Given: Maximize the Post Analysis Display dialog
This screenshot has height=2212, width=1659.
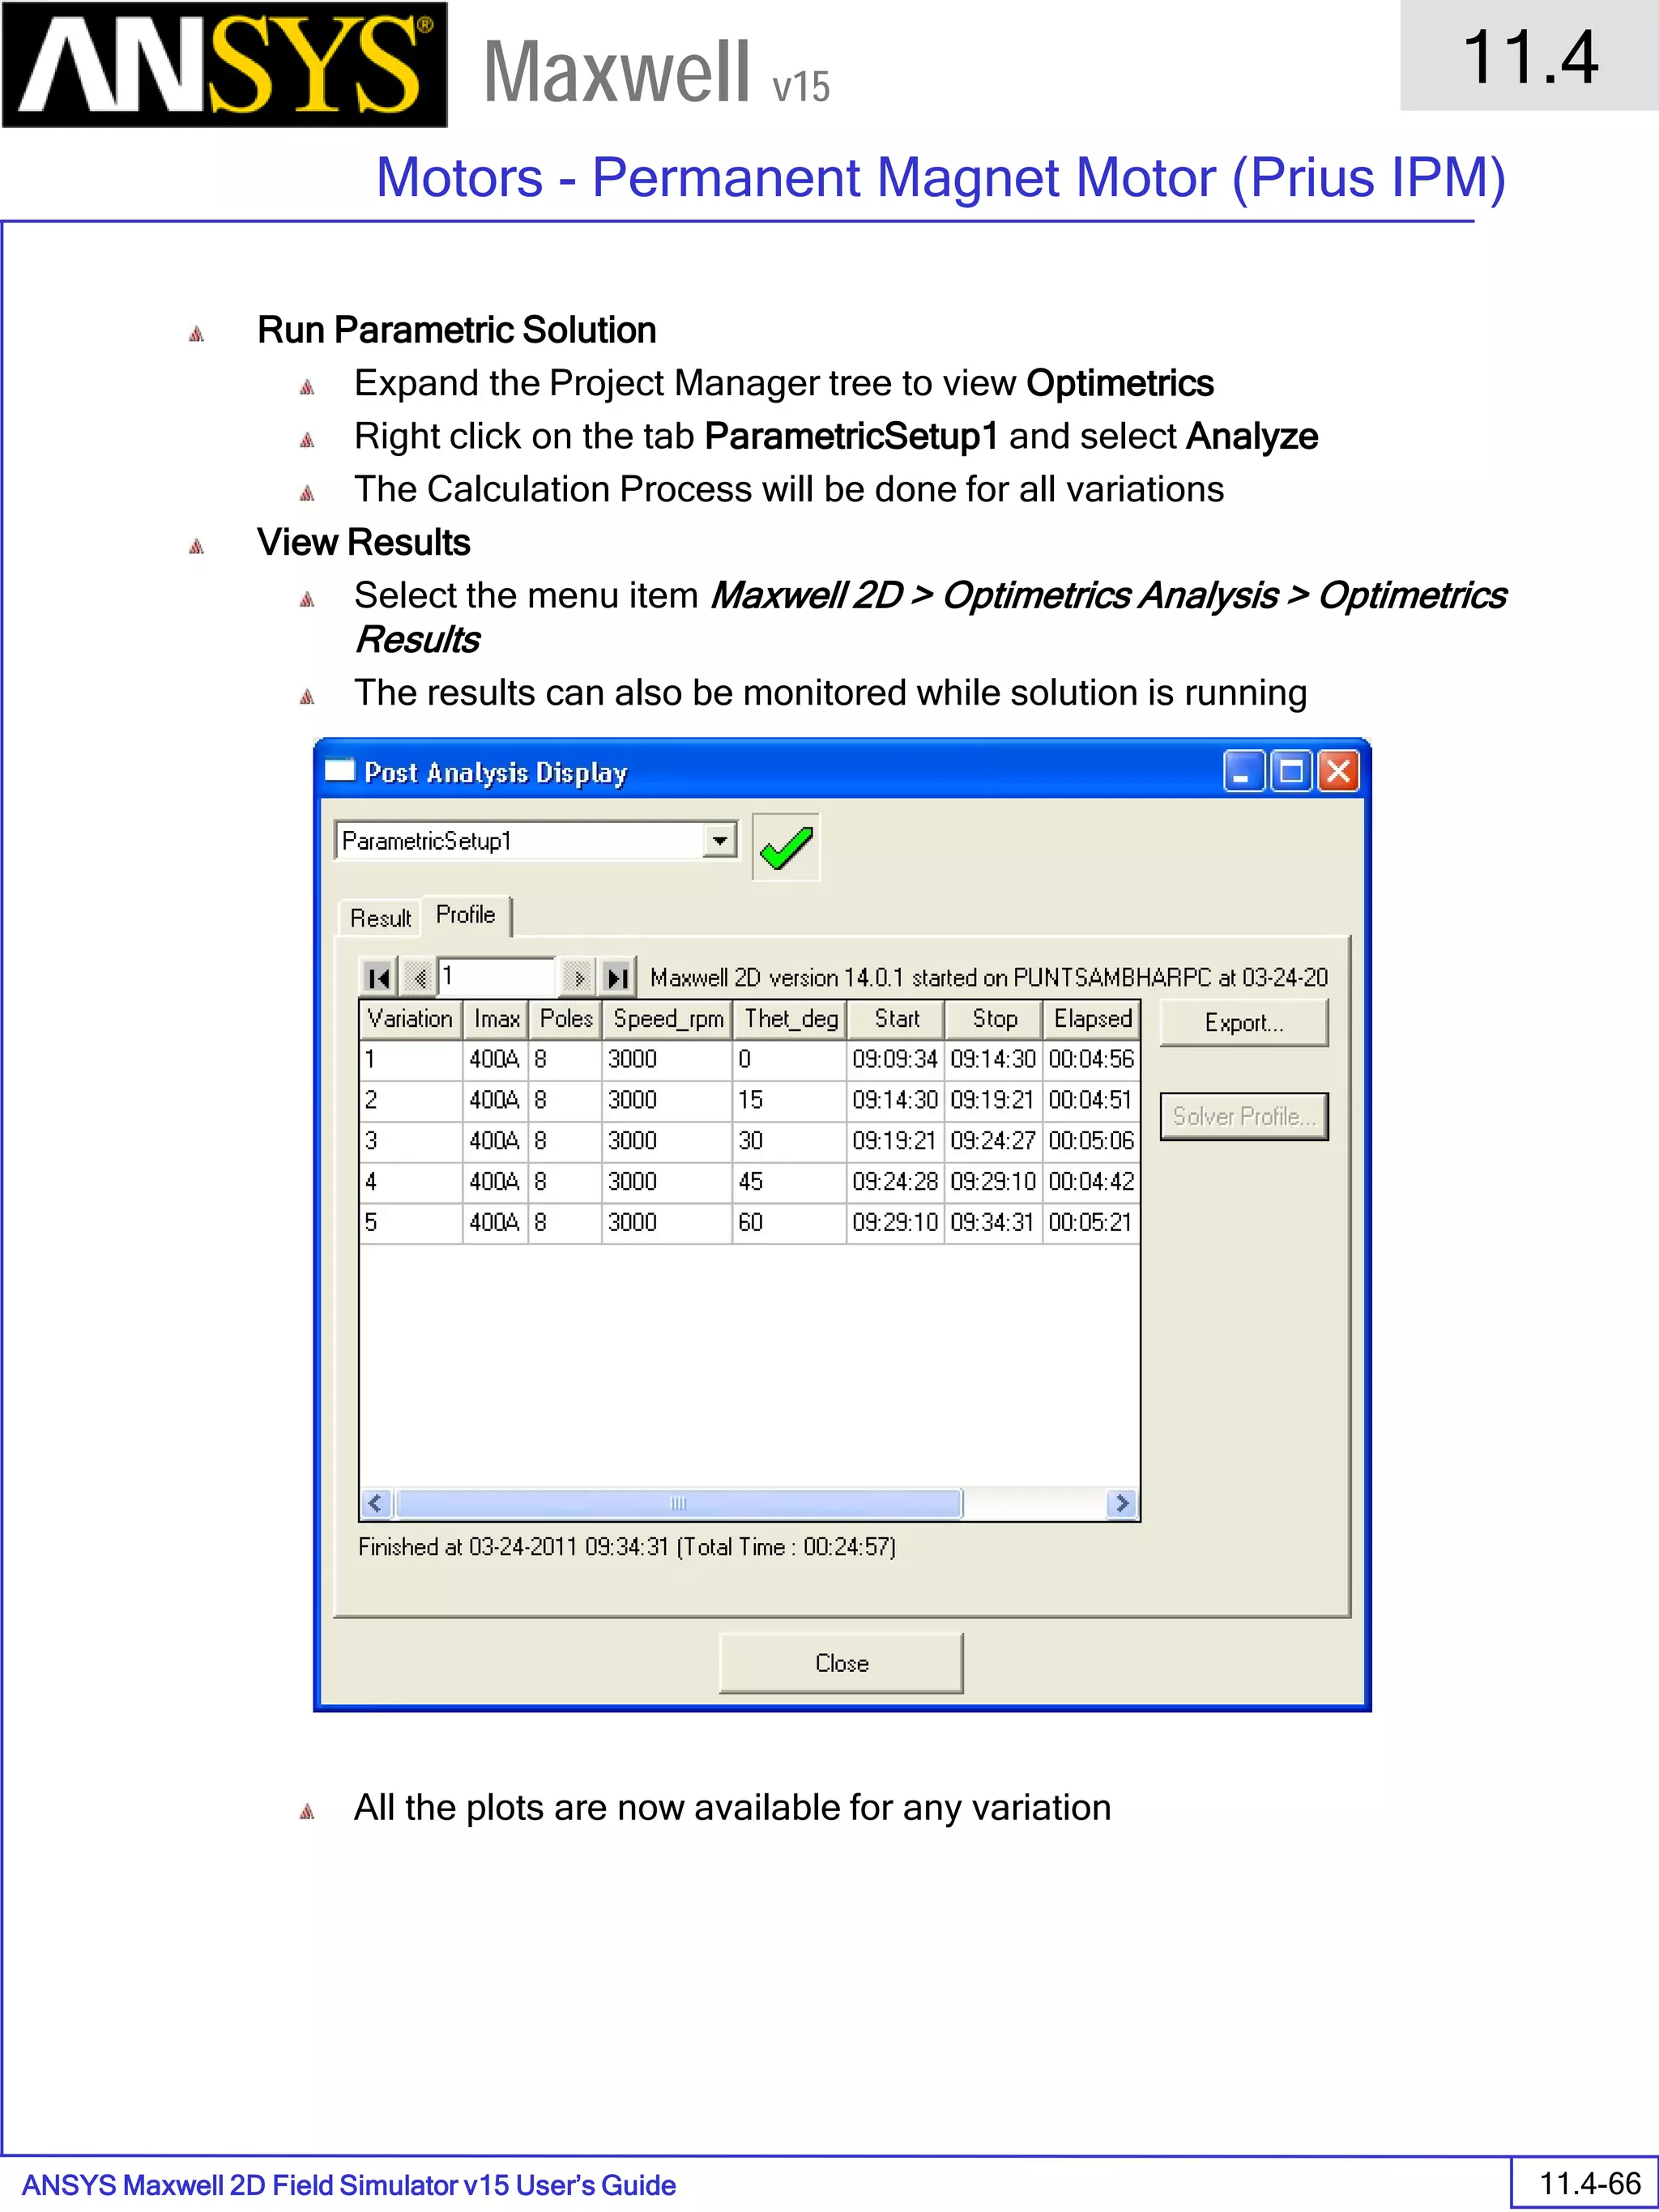Looking at the screenshot, I should pos(1291,771).
